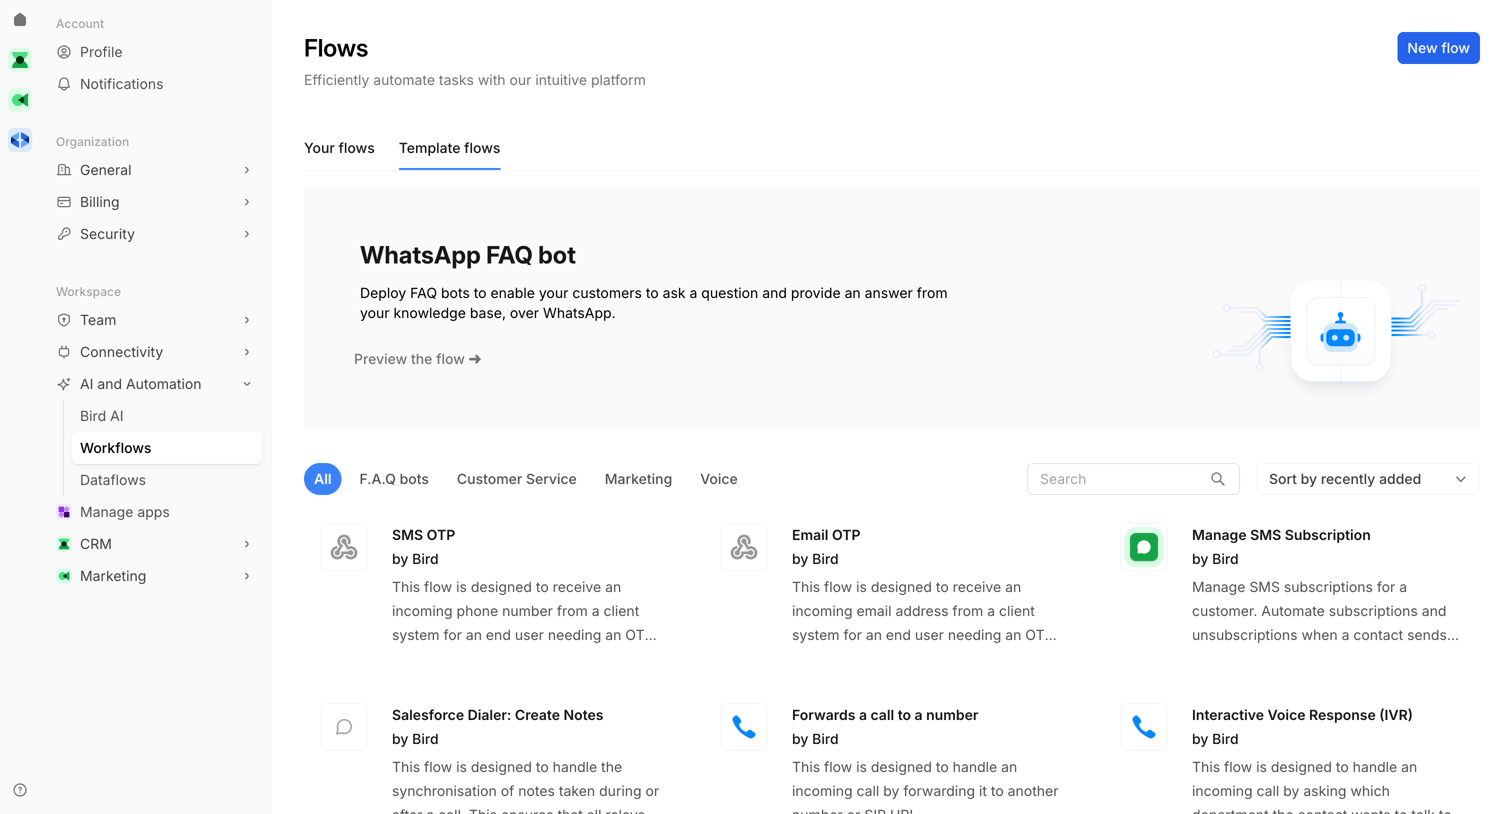Filter templates by Customer Service

[517, 479]
